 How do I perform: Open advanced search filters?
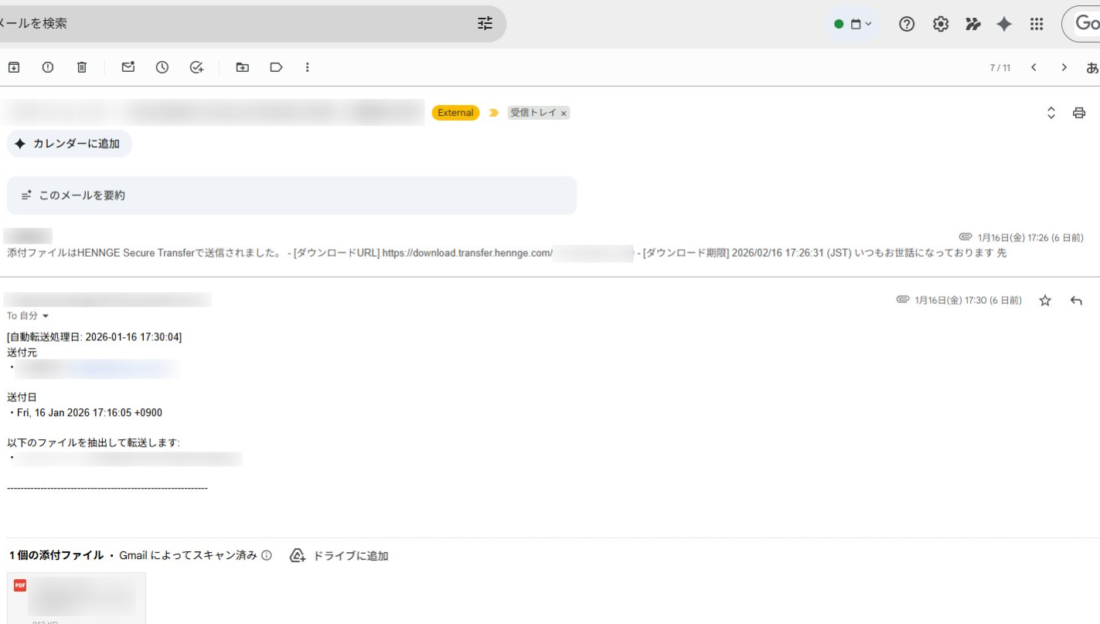coord(485,23)
